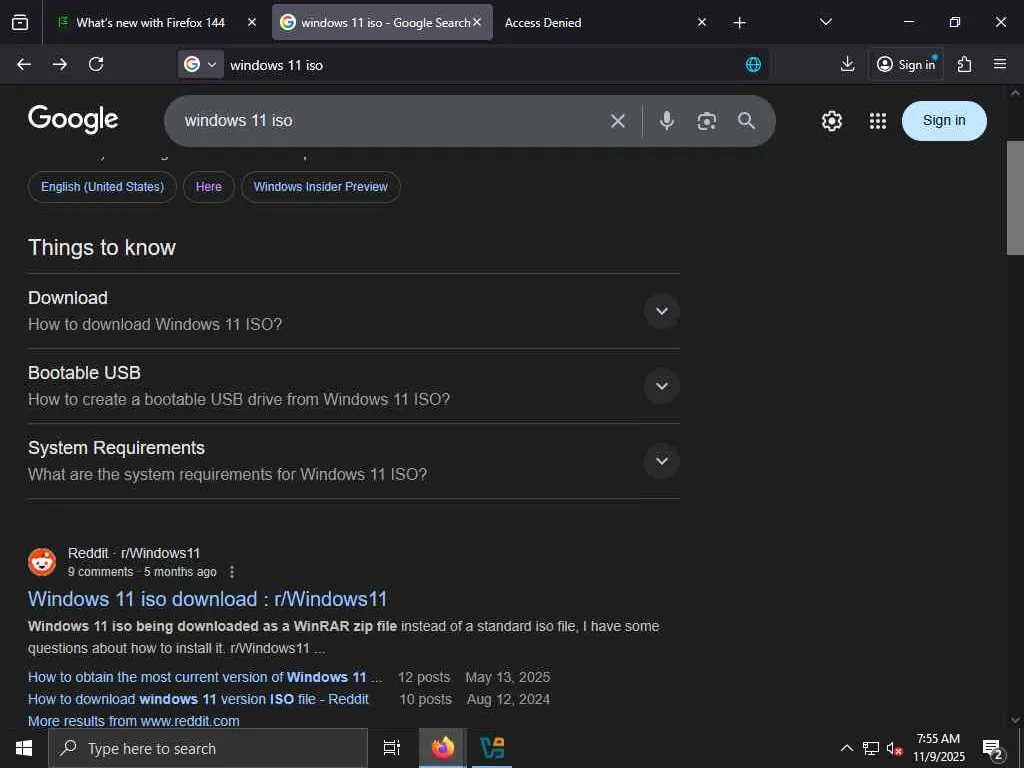Open network status tray icon
Image resolution: width=1024 pixels, height=768 pixels.
point(871,748)
